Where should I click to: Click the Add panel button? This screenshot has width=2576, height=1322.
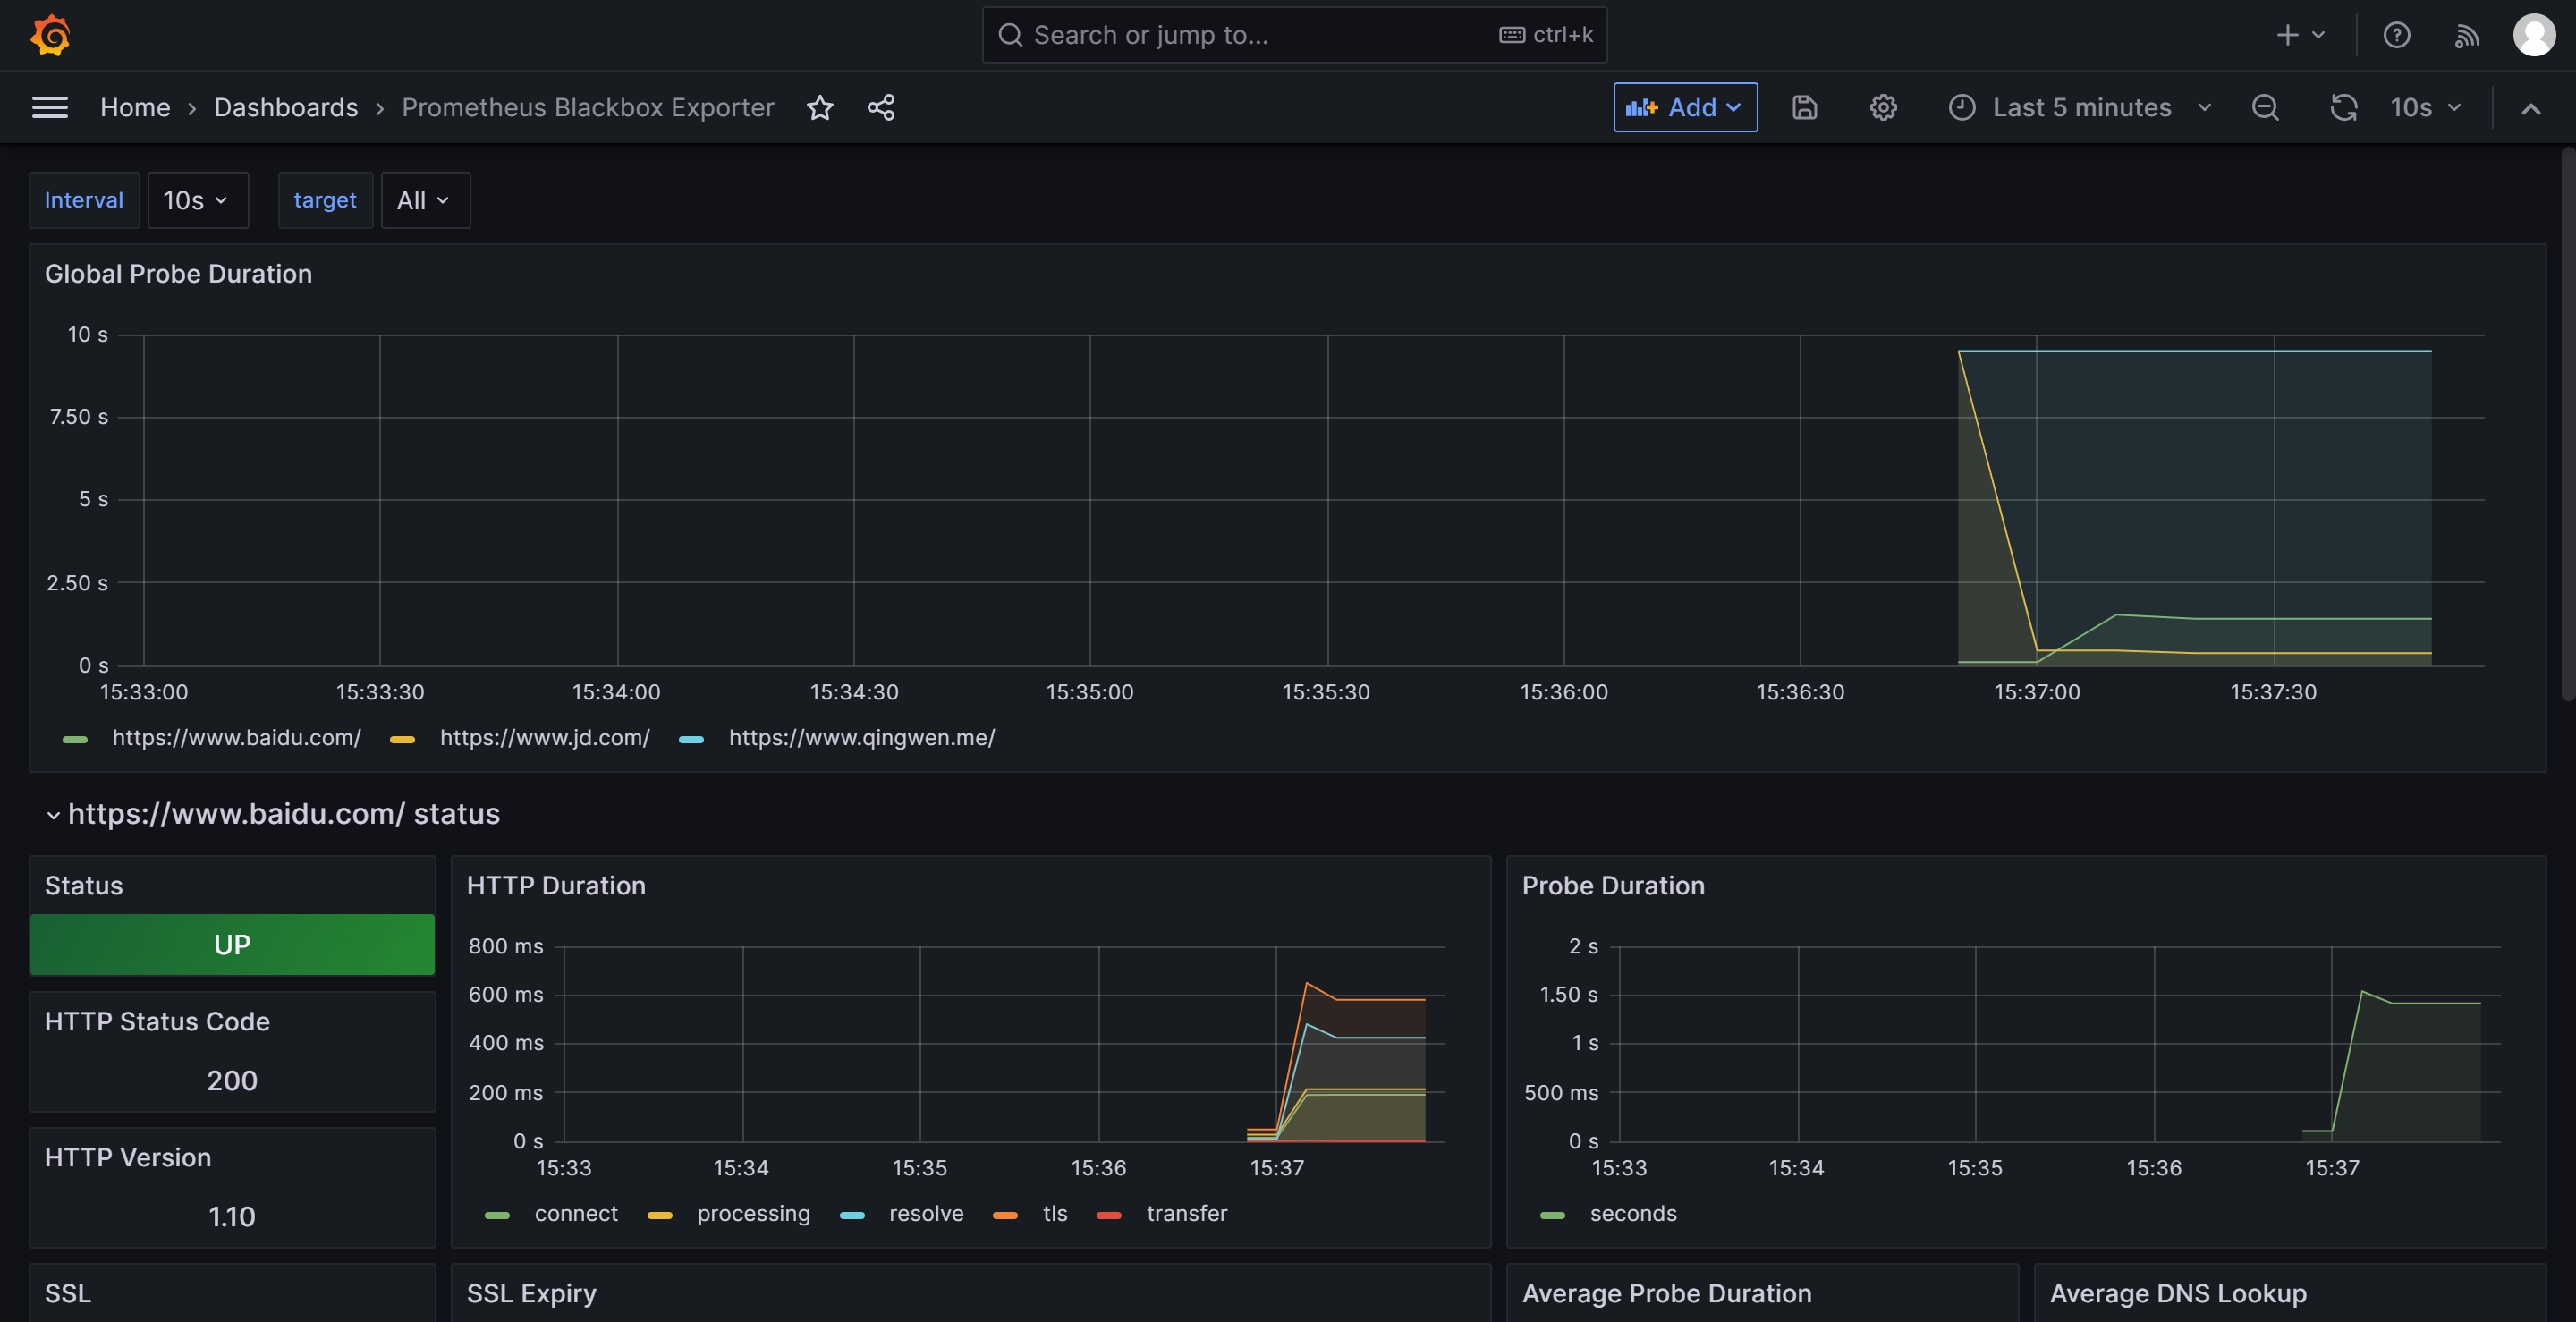pos(1685,107)
